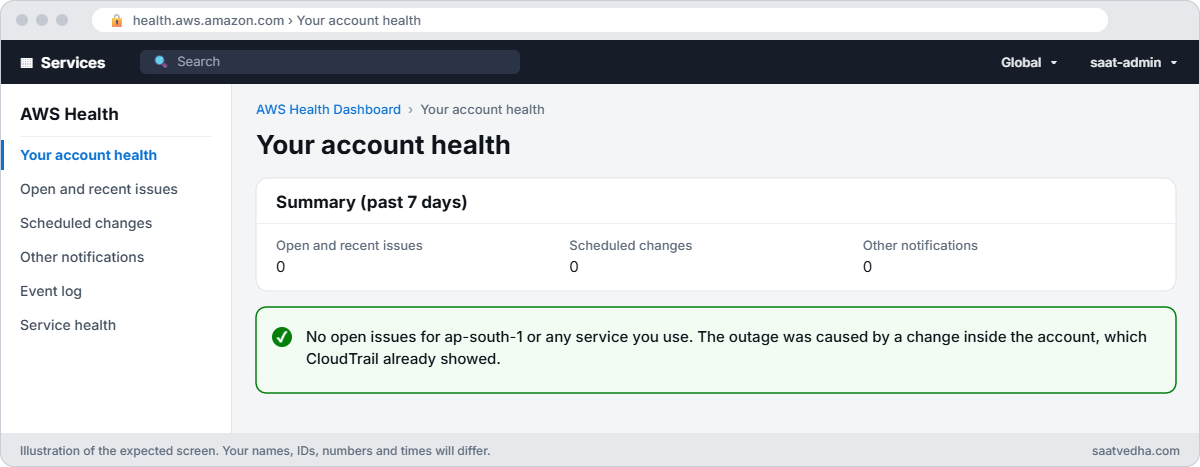This screenshot has width=1200, height=467.
Task: Click the browser address bar URL
Action: [277, 20]
